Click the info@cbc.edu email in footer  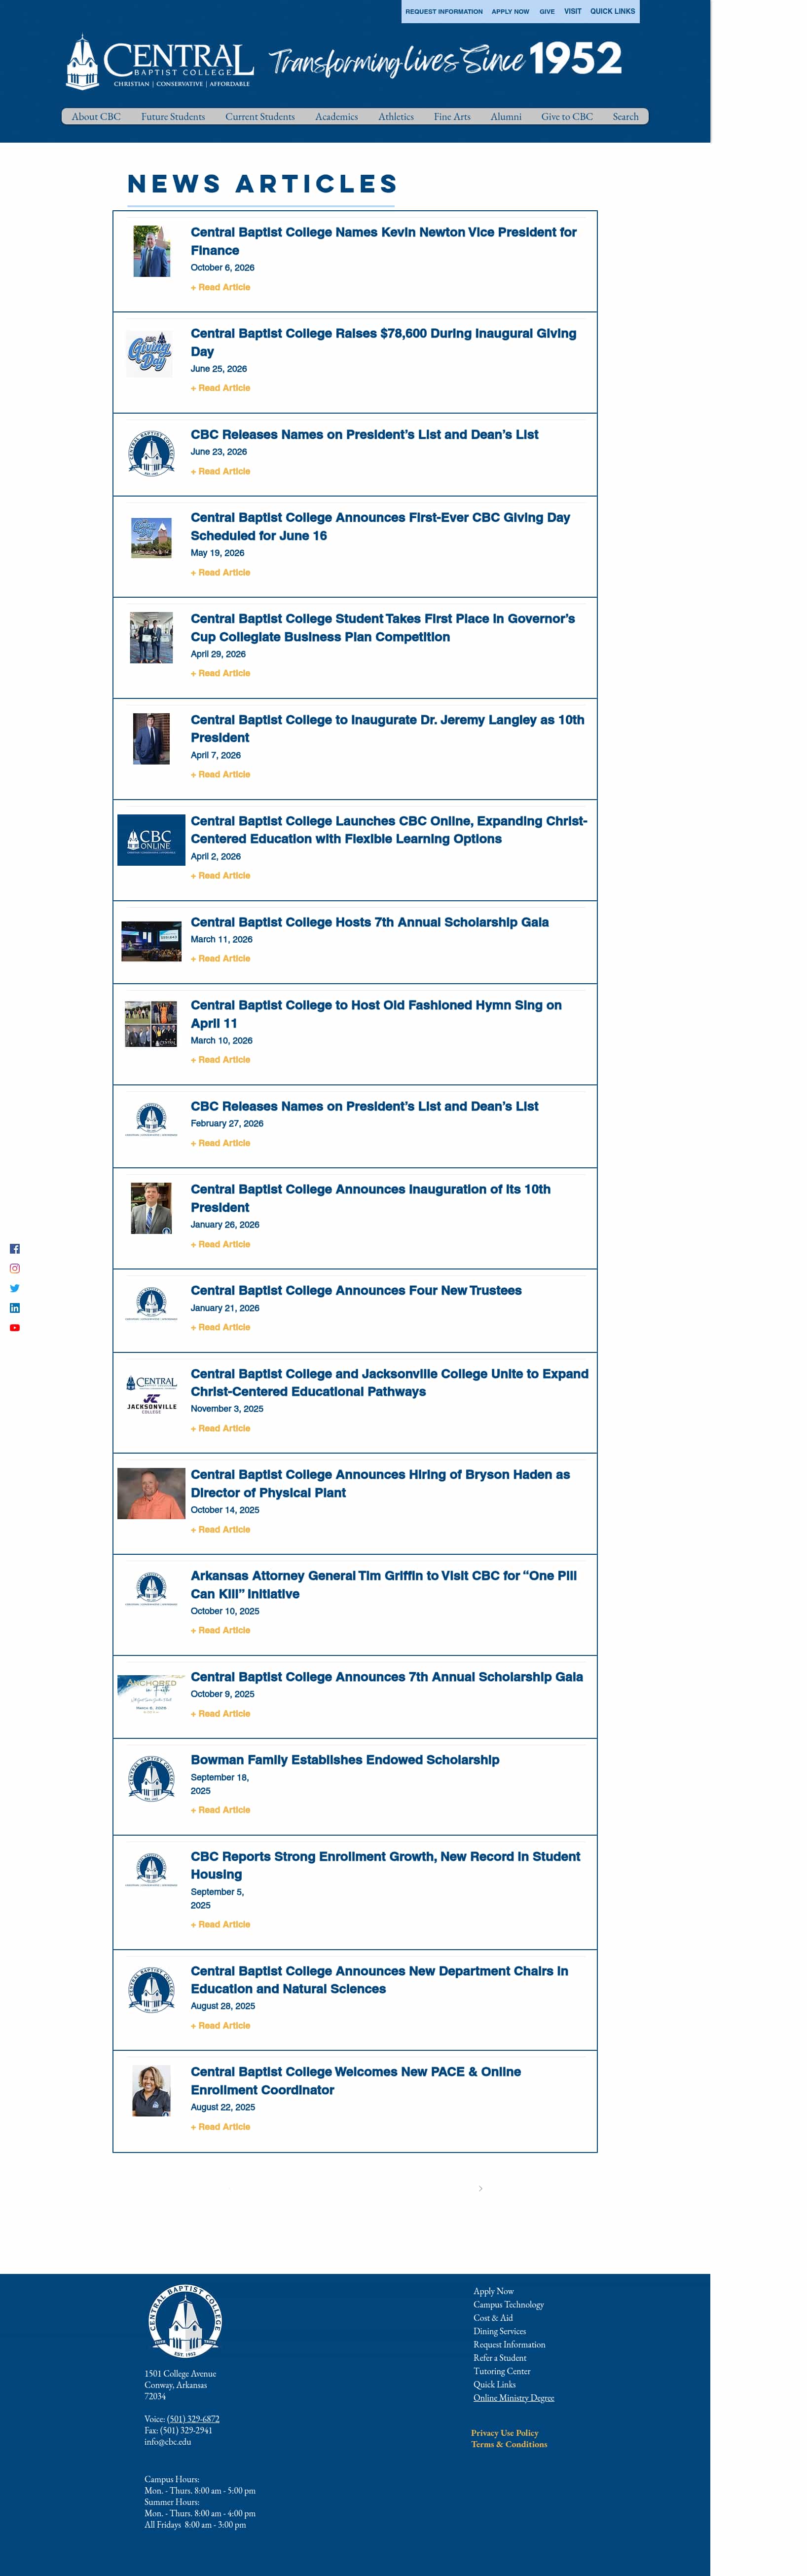click(x=168, y=2442)
